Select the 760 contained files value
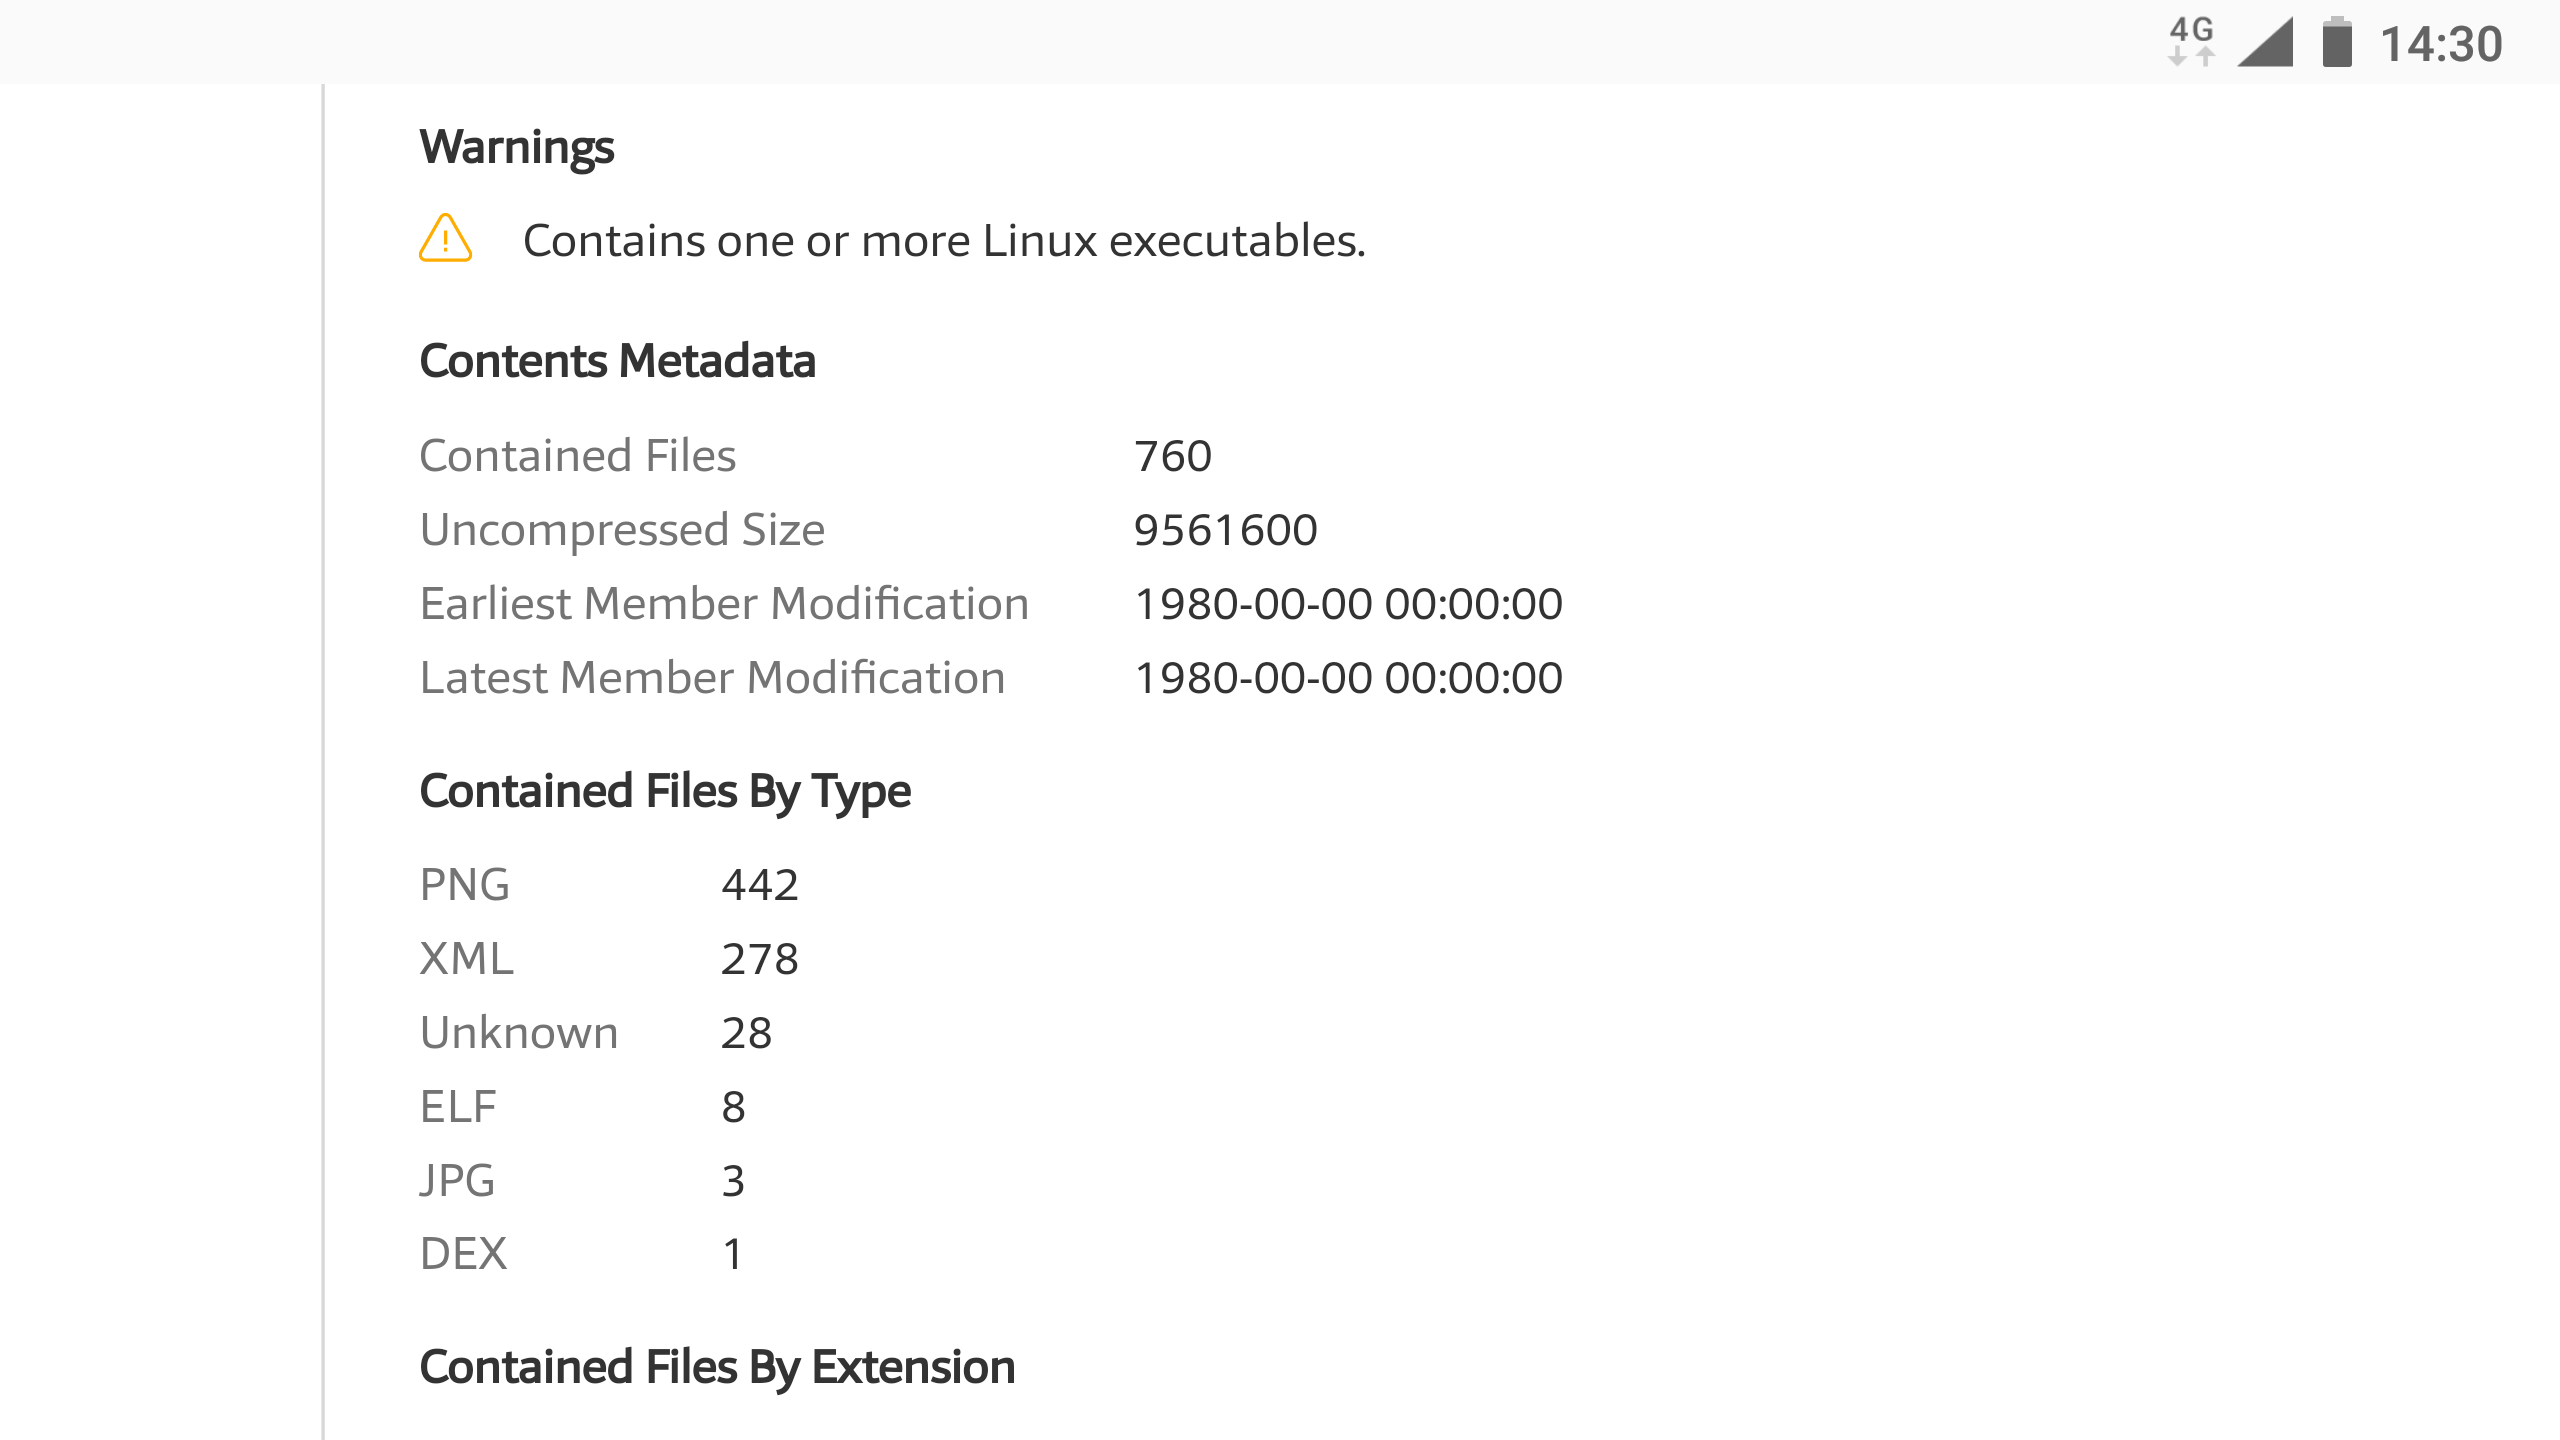Viewport: 2560px width, 1440px height. coord(1172,457)
